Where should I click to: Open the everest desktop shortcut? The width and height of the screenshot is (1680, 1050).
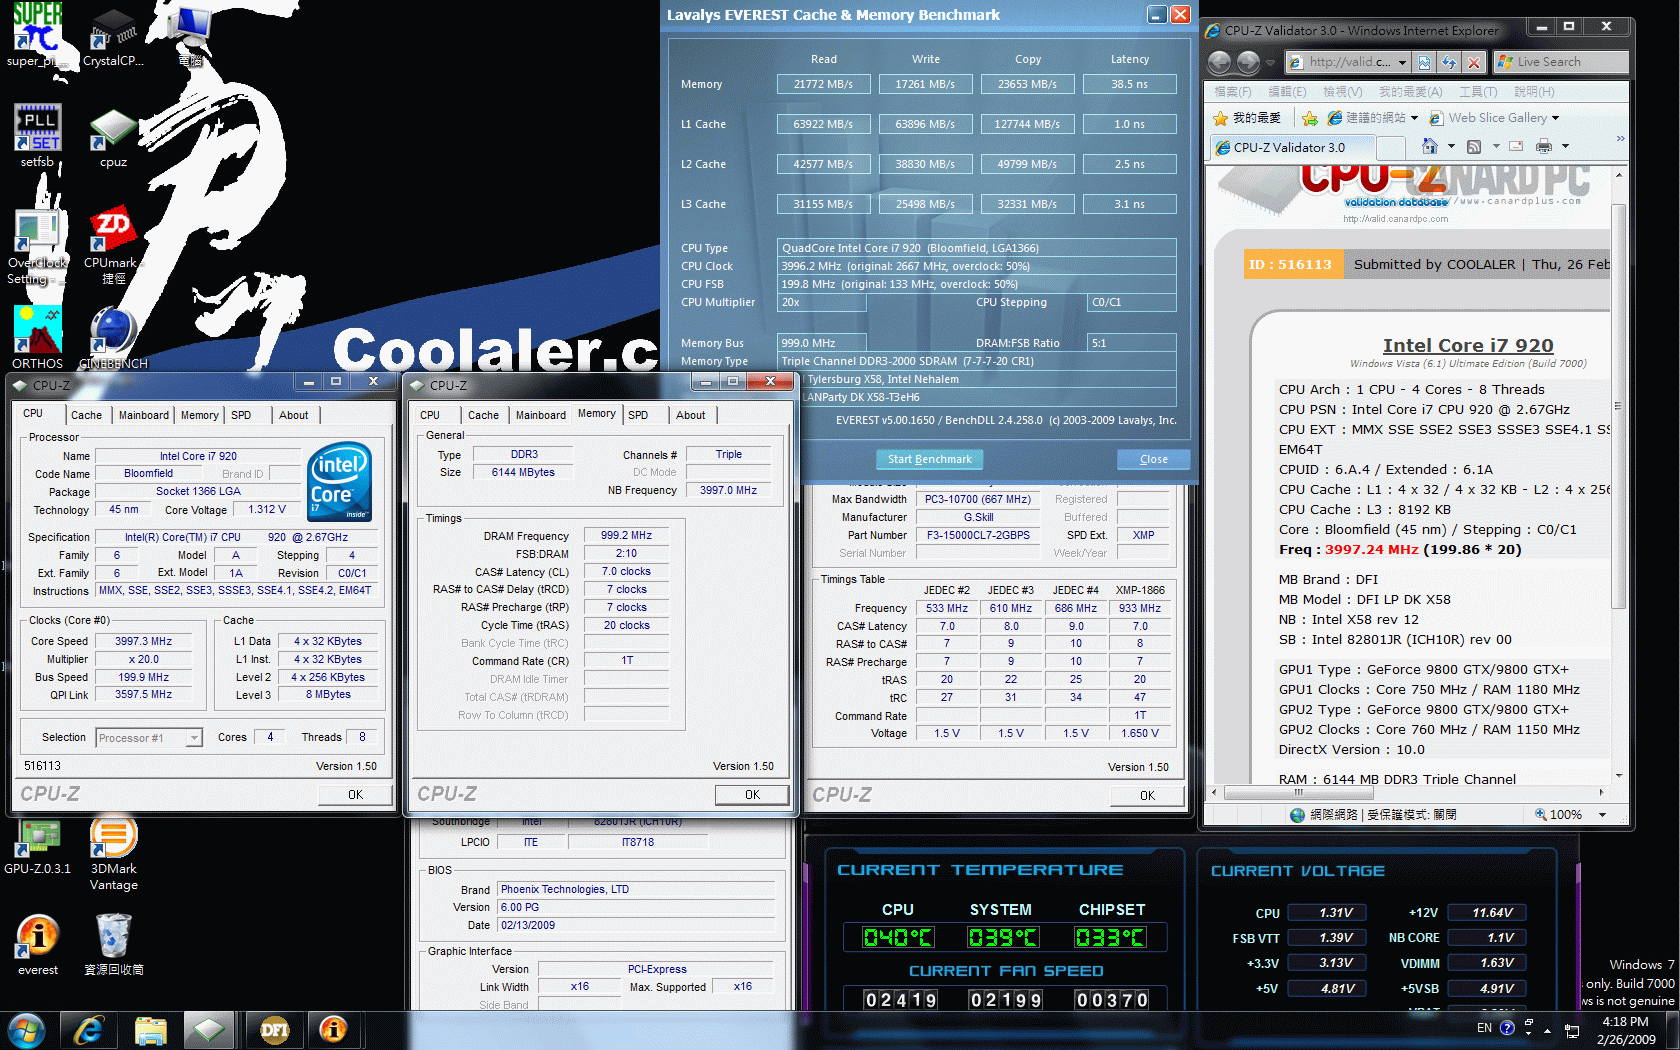pos(38,945)
